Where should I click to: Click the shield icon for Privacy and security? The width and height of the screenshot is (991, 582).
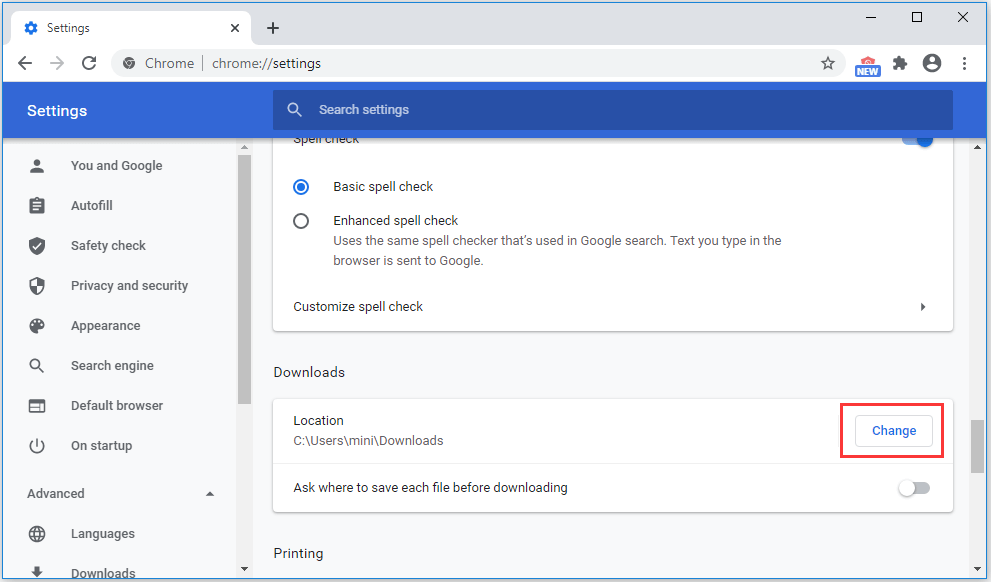tap(37, 286)
